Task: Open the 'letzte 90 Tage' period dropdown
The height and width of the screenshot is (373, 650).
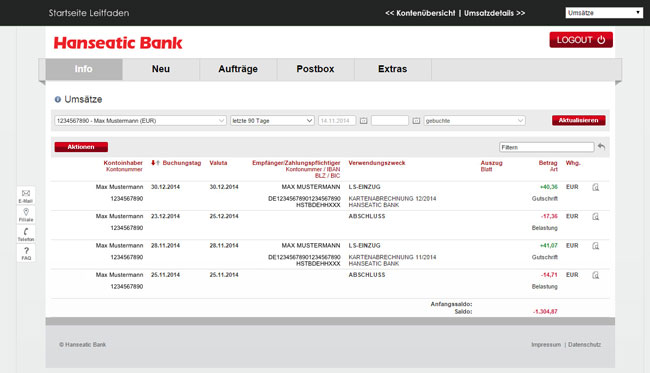Action: click(272, 121)
